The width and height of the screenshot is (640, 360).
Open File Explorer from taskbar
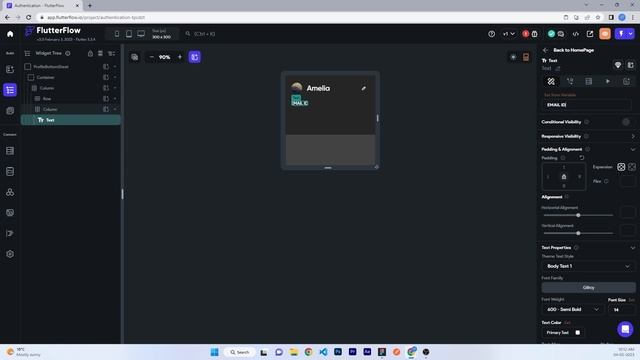tap(293, 352)
